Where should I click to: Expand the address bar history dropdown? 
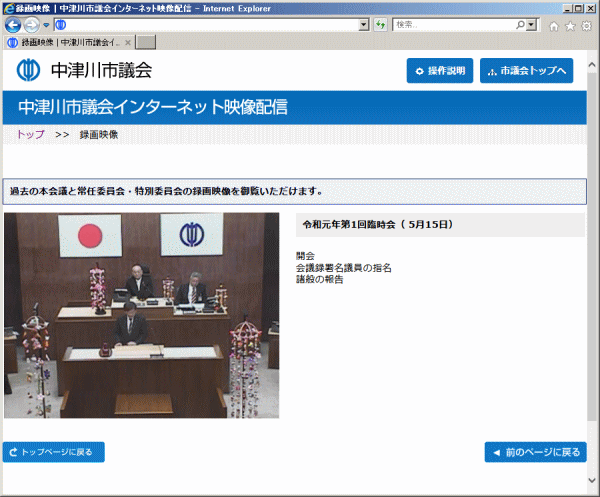pyautogui.click(x=364, y=25)
